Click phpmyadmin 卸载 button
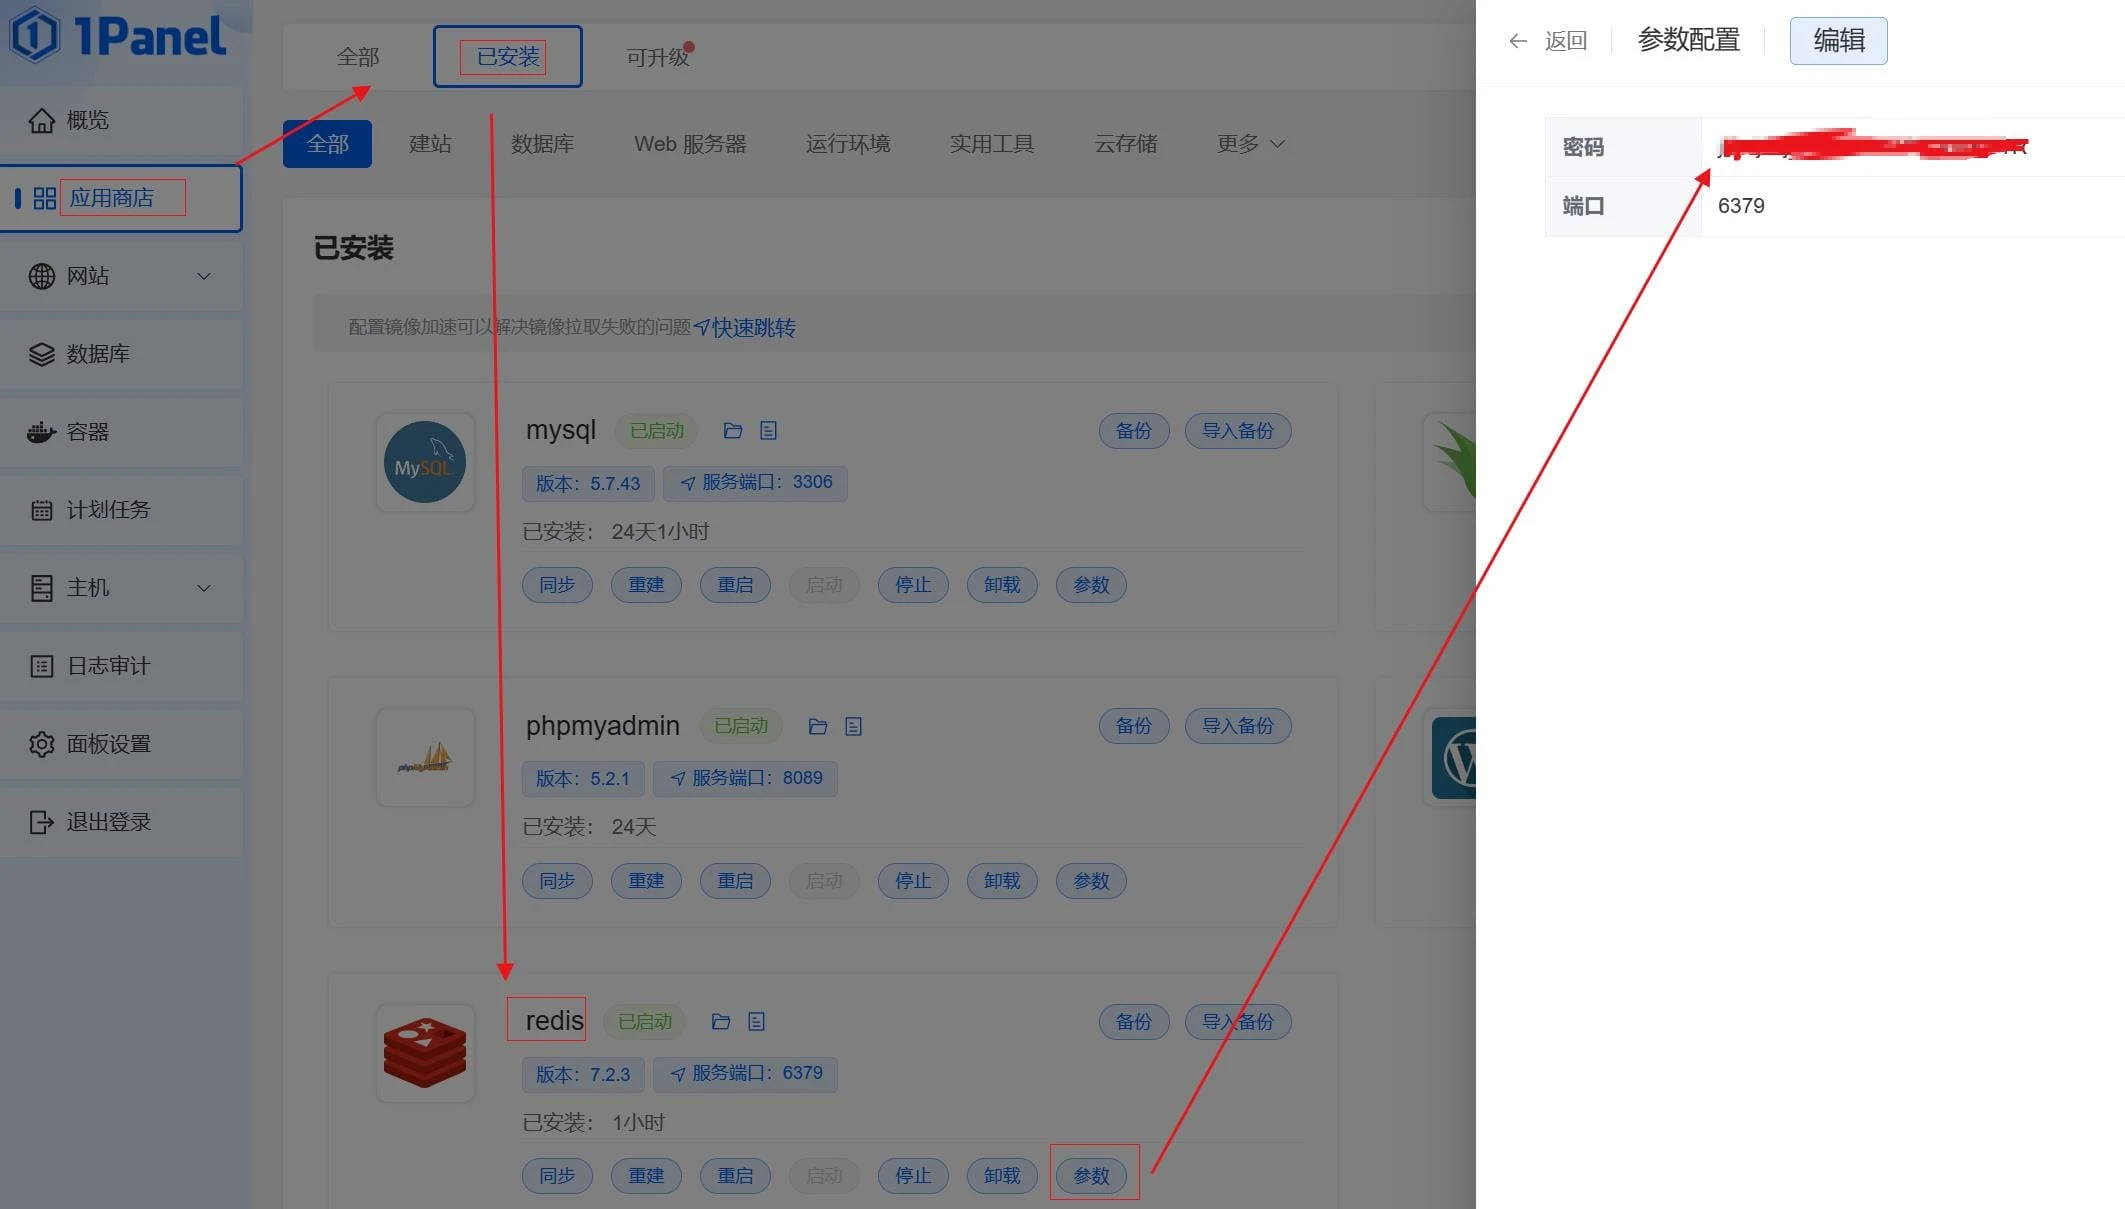Viewport: 2125px width, 1209px height. pyautogui.click(x=1002, y=881)
